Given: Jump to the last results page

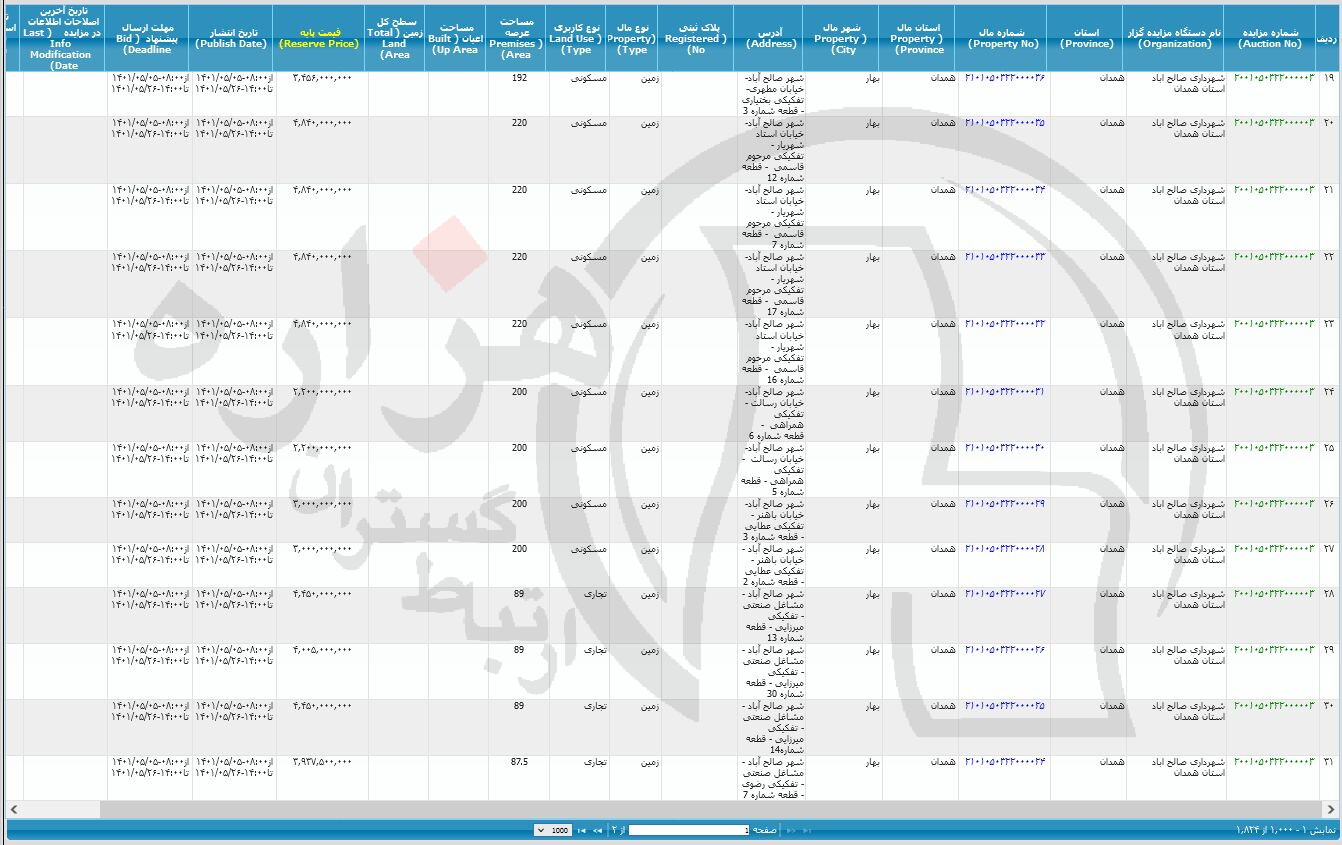Looking at the screenshot, I should 583,830.
